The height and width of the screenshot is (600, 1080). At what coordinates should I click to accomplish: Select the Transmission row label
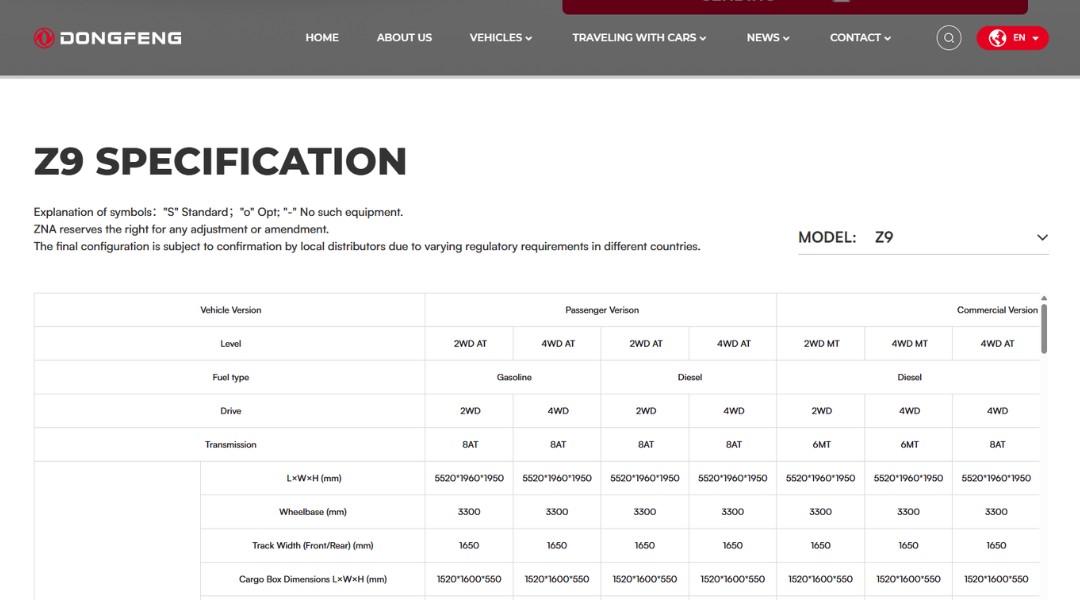pyautogui.click(x=231, y=445)
